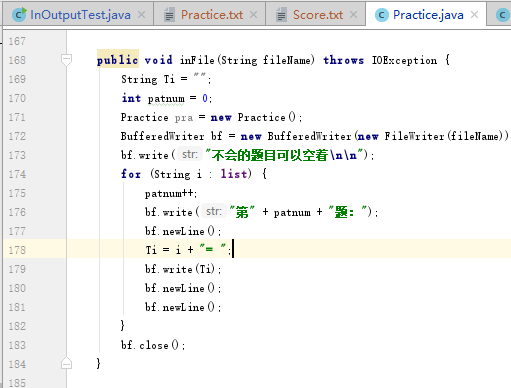Close the Practice.txt tab

tap(254, 15)
